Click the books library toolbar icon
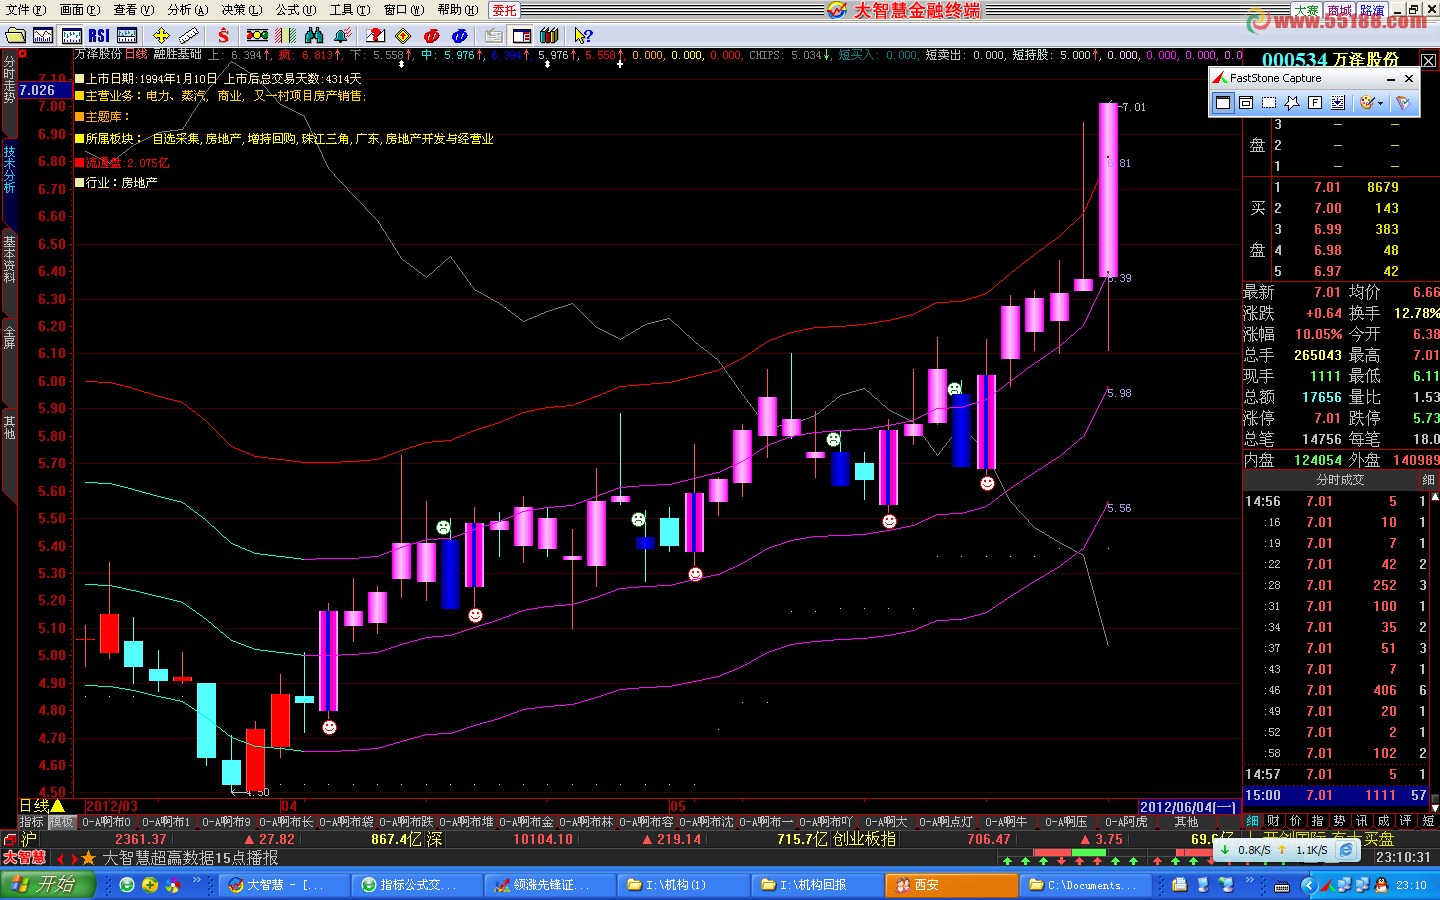The image size is (1440, 900). point(548,36)
